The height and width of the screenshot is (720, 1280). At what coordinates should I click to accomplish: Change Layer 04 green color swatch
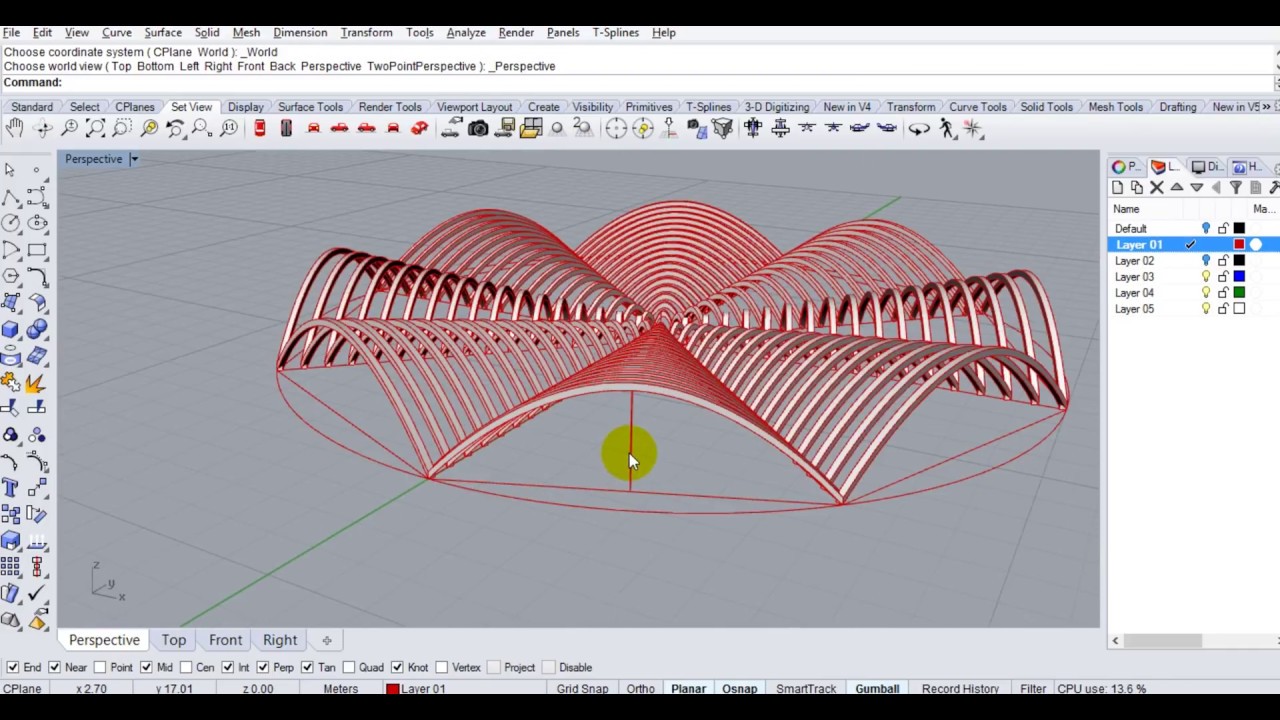[1239, 293]
